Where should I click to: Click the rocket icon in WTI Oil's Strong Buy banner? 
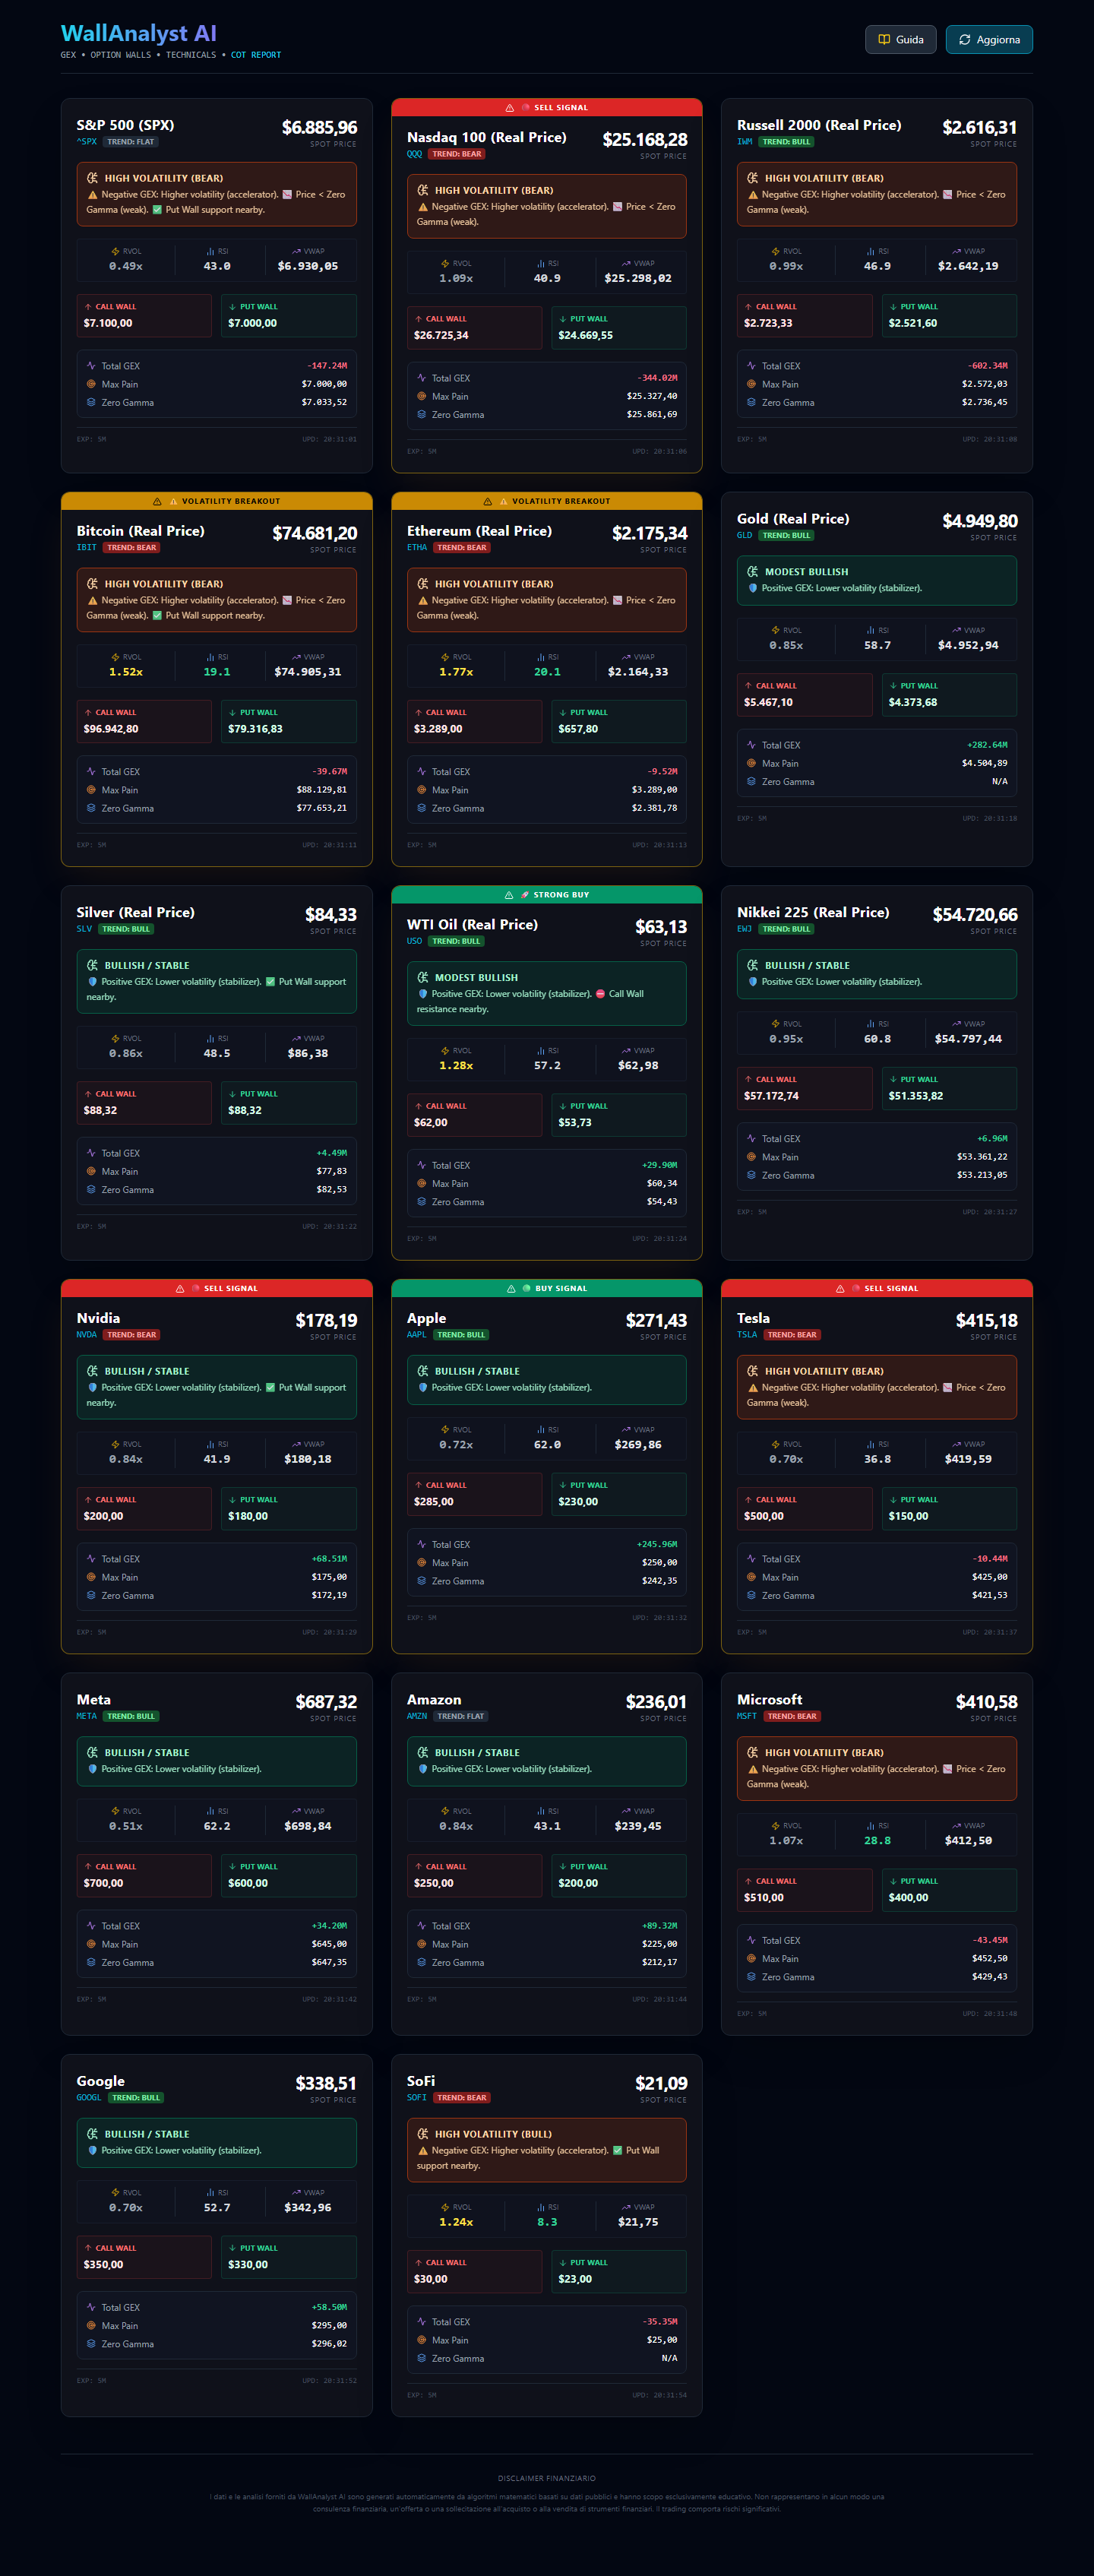tap(525, 895)
